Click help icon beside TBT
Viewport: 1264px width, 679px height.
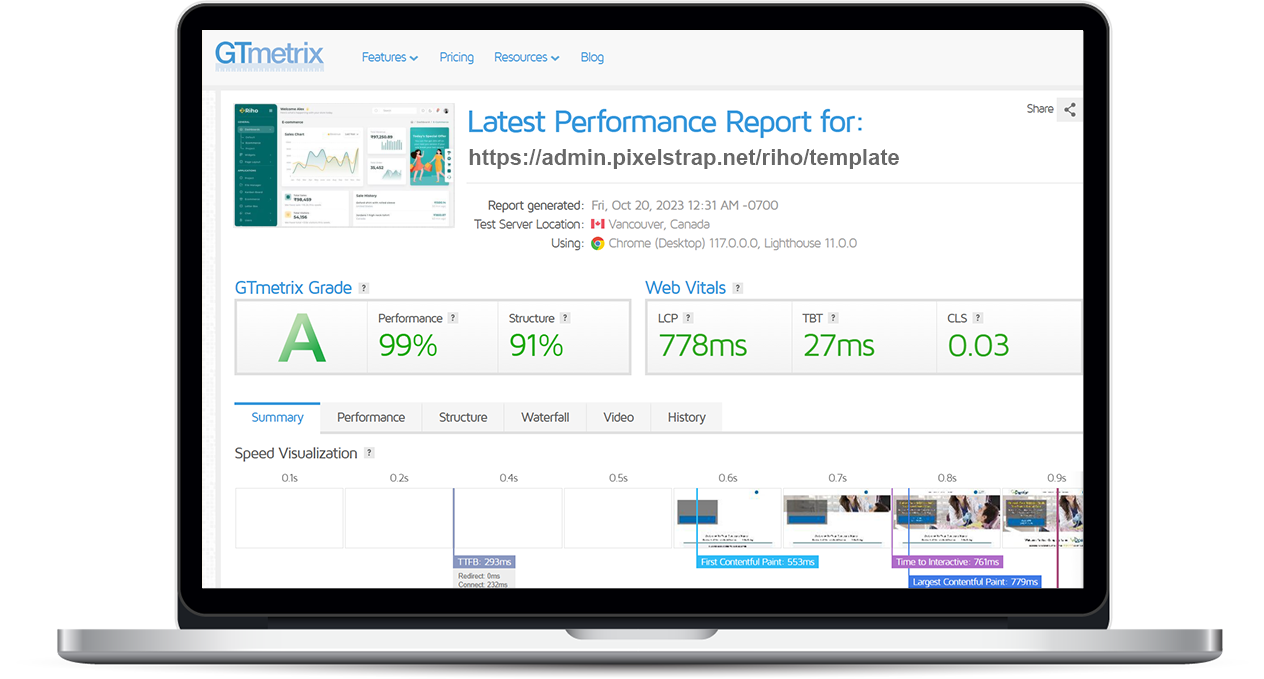pos(833,318)
